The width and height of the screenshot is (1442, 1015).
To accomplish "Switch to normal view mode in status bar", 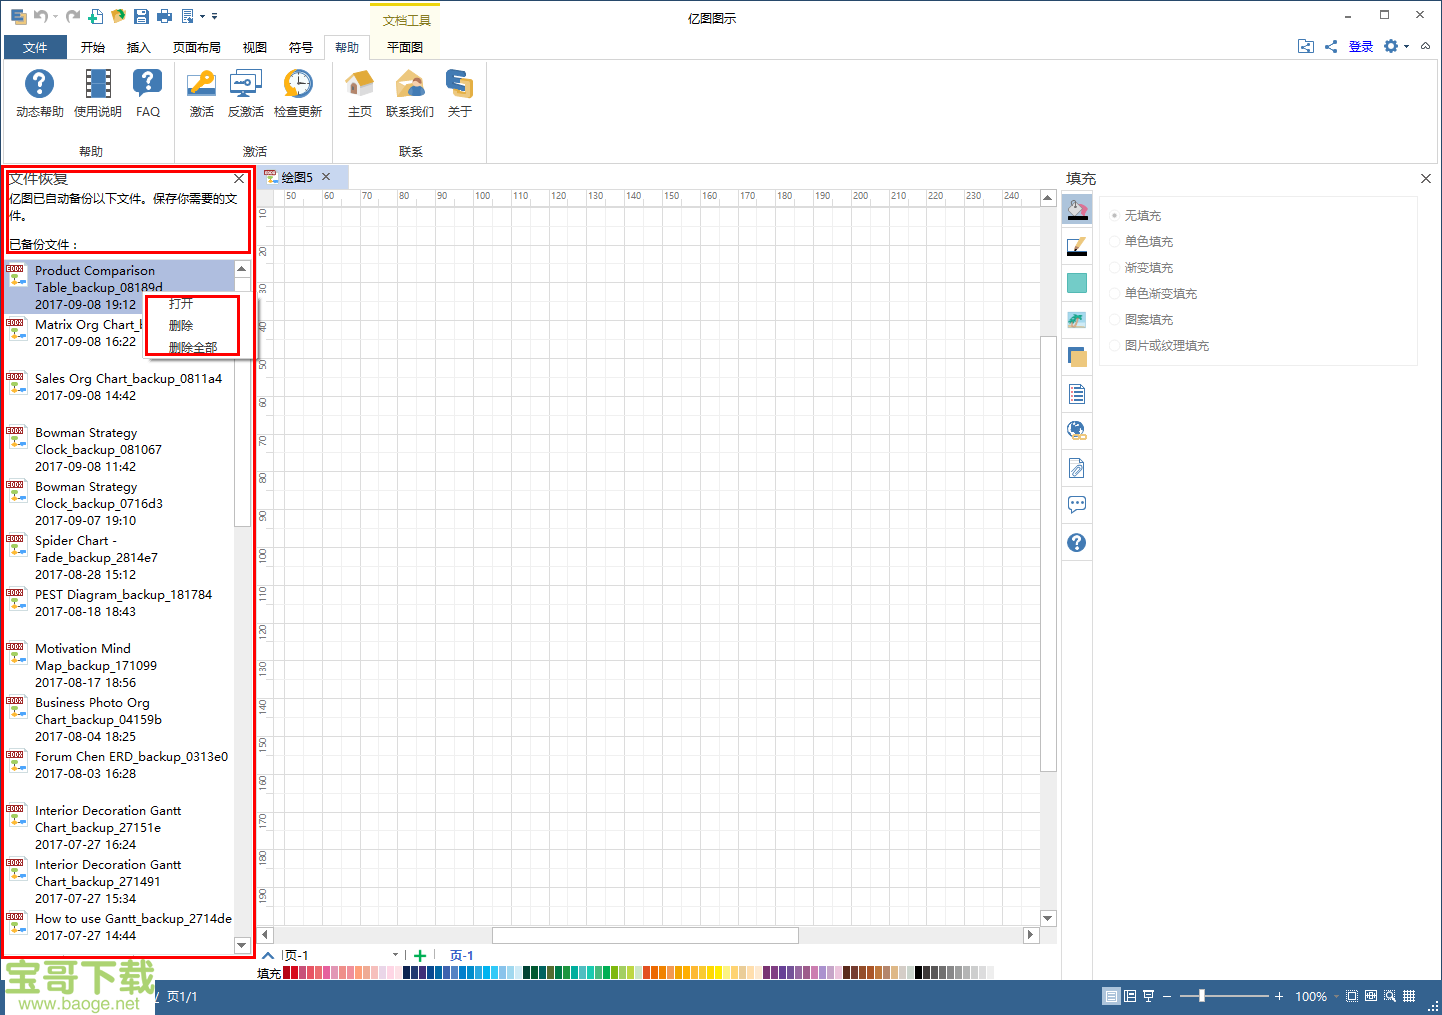I will (x=1111, y=996).
